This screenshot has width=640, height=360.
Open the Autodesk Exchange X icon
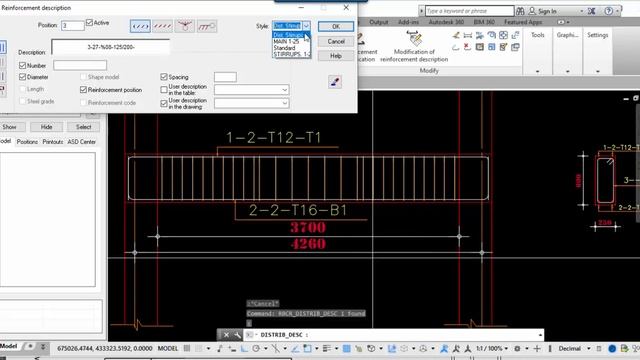click(x=591, y=11)
